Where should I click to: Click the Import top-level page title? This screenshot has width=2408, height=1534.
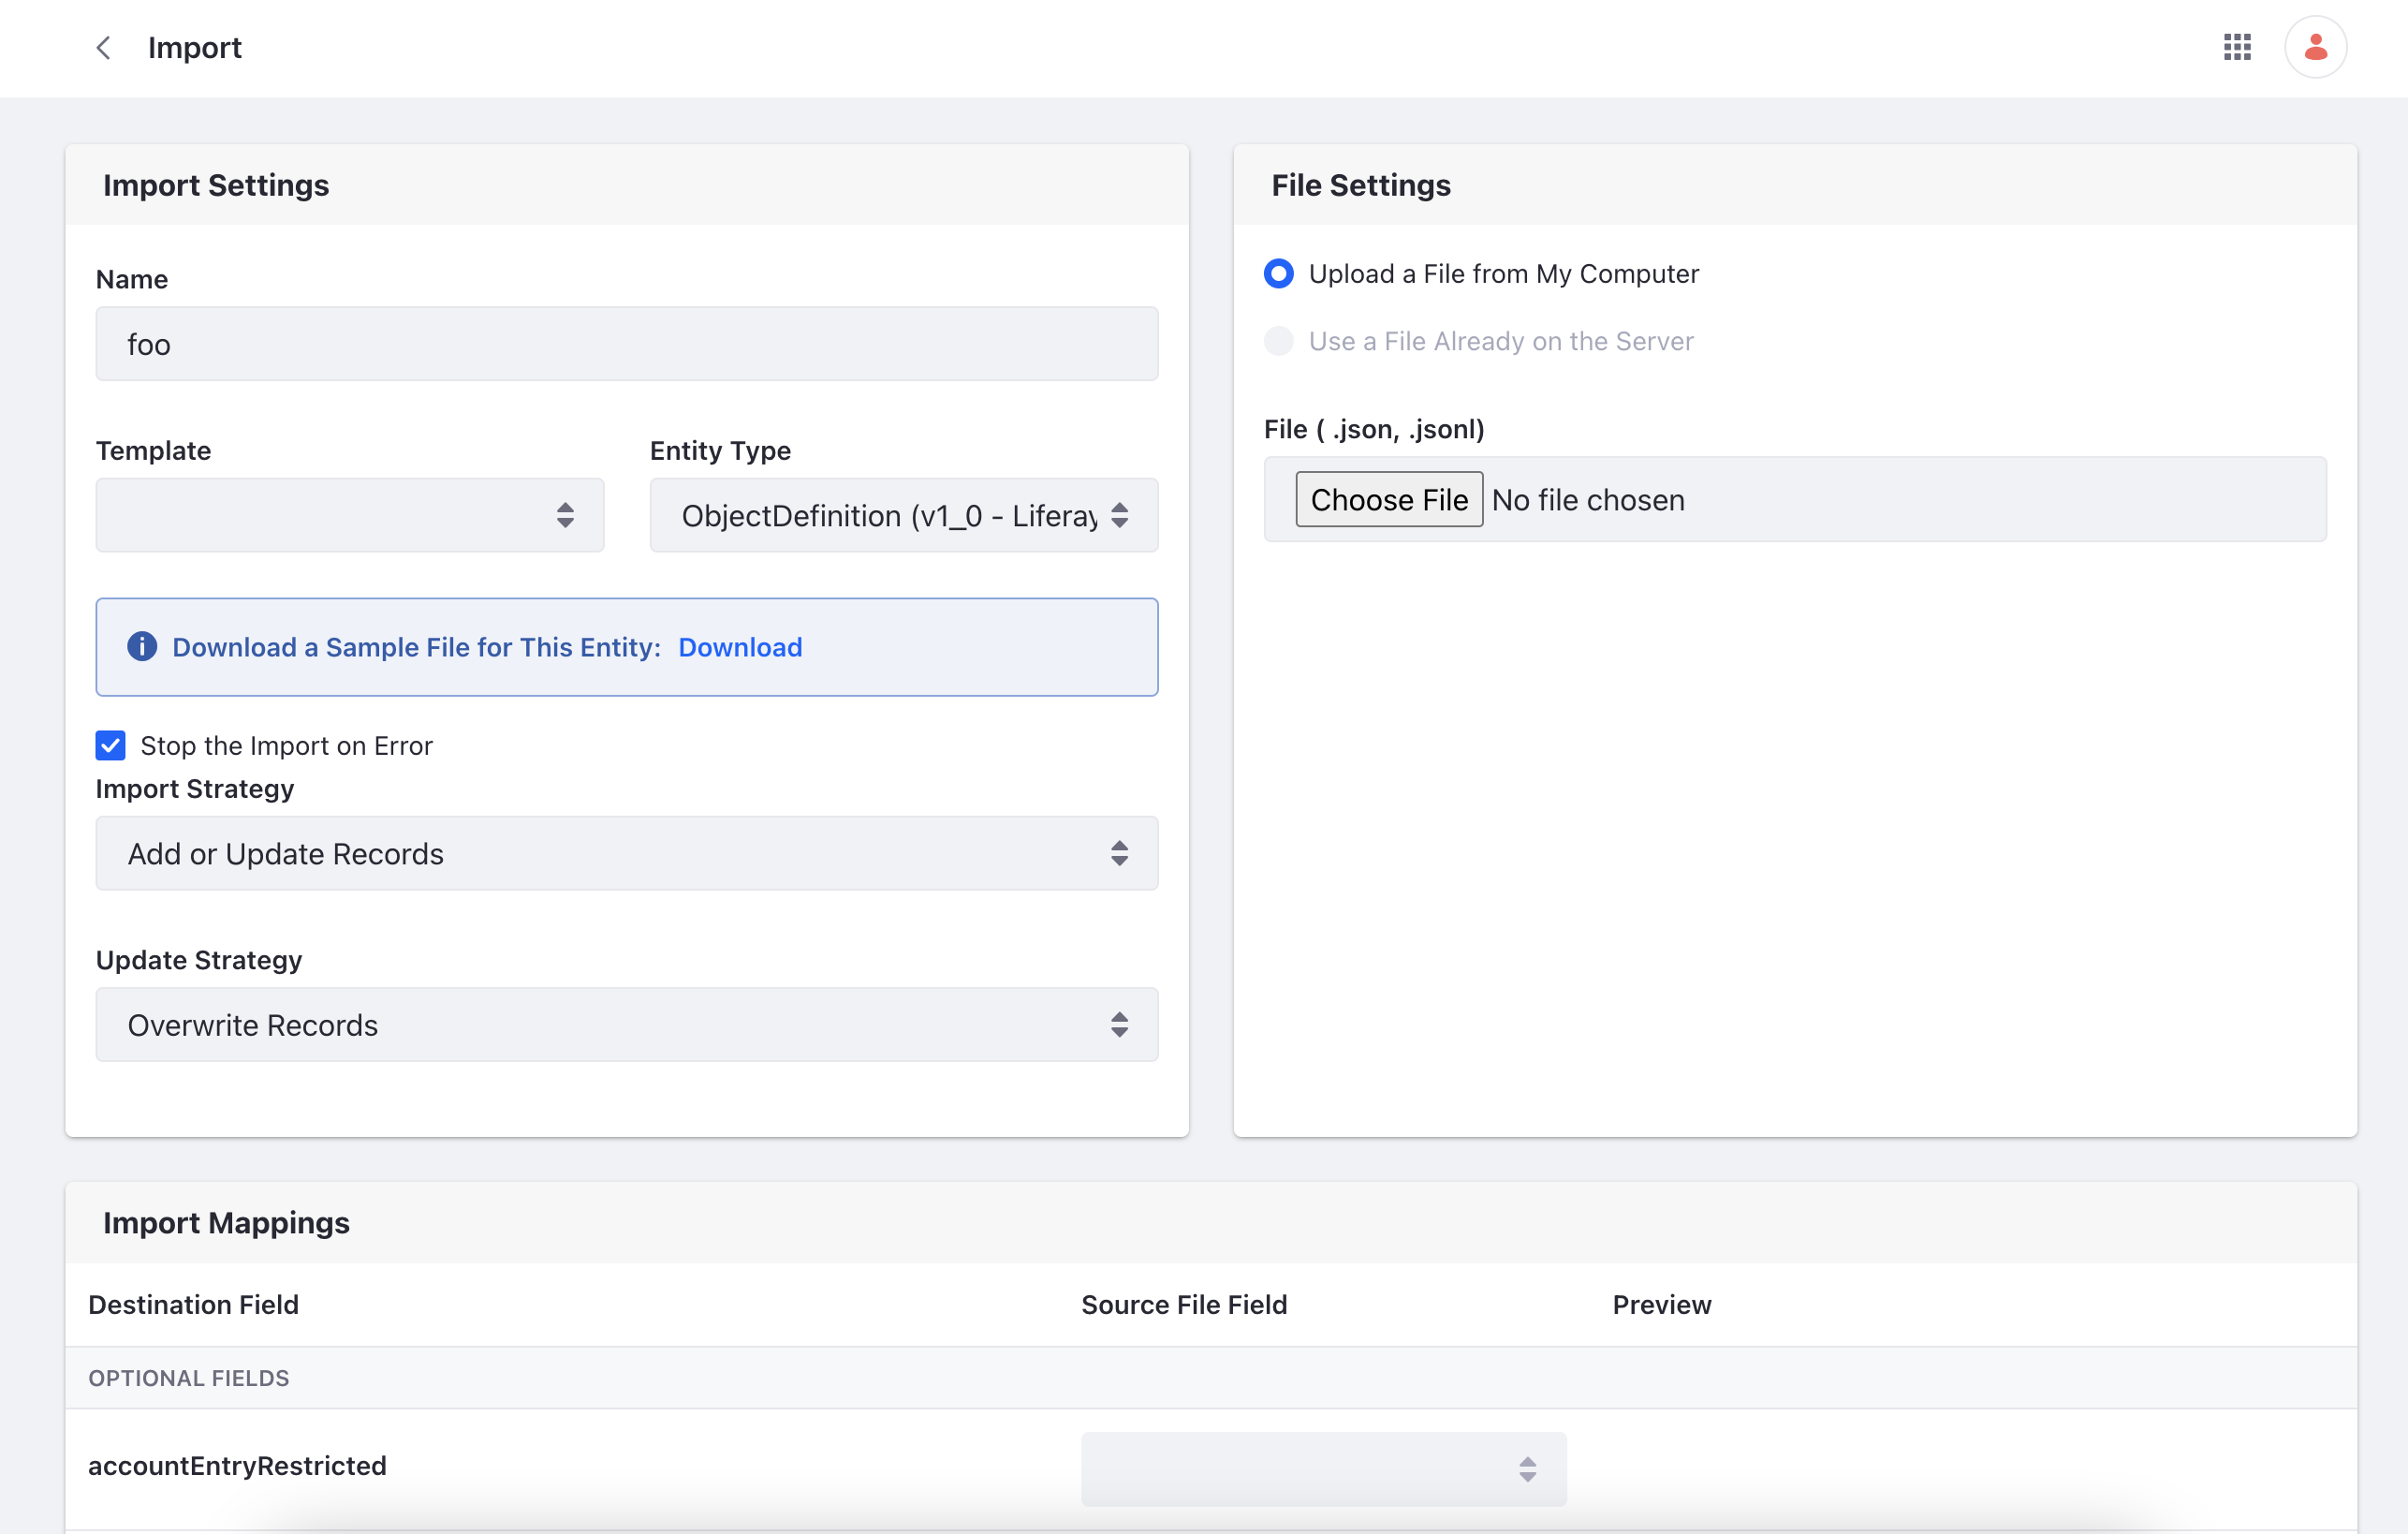[x=193, y=48]
